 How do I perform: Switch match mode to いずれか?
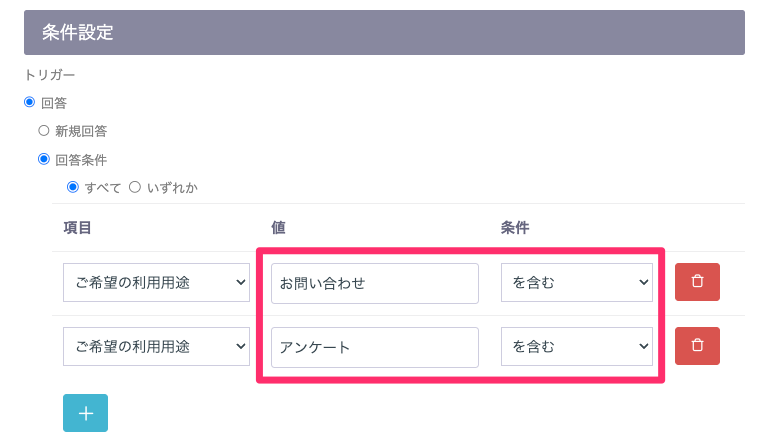tap(135, 187)
